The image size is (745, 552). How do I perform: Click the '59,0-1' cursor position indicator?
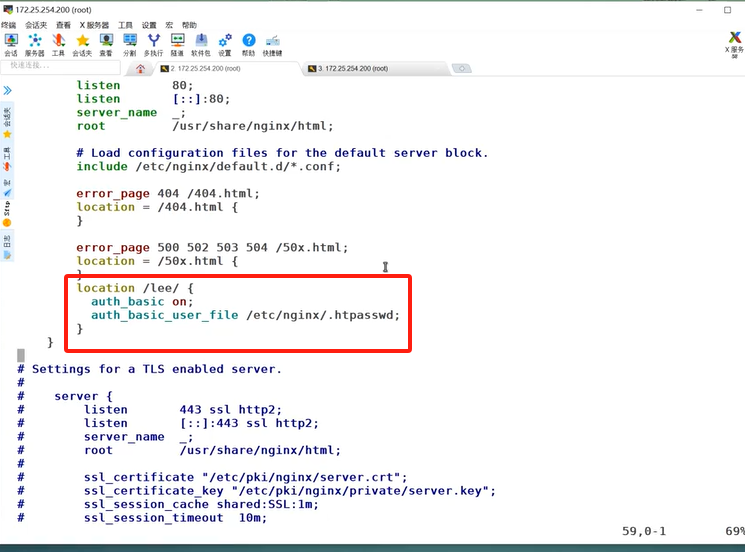[x=644, y=531]
